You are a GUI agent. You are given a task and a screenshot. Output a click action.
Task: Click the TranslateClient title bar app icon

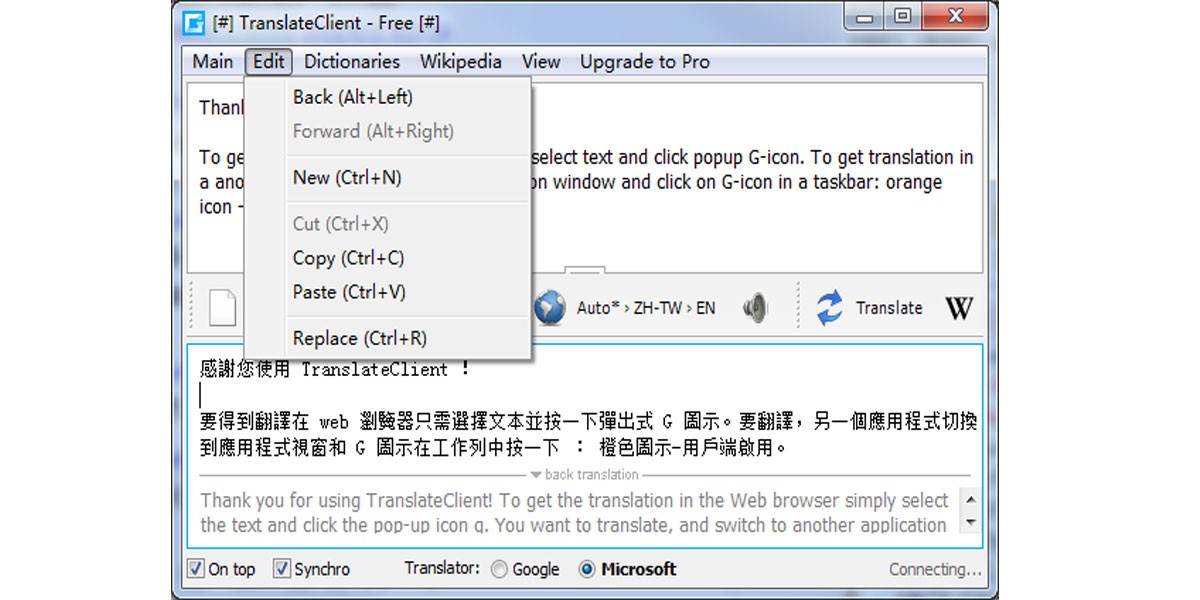tap(194, 23)
